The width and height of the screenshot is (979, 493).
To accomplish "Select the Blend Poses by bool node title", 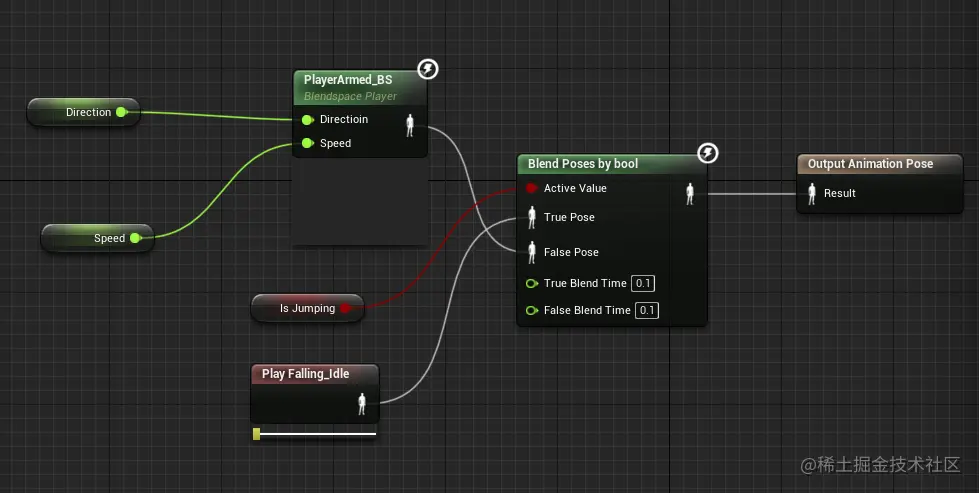I will click(583, 164).
